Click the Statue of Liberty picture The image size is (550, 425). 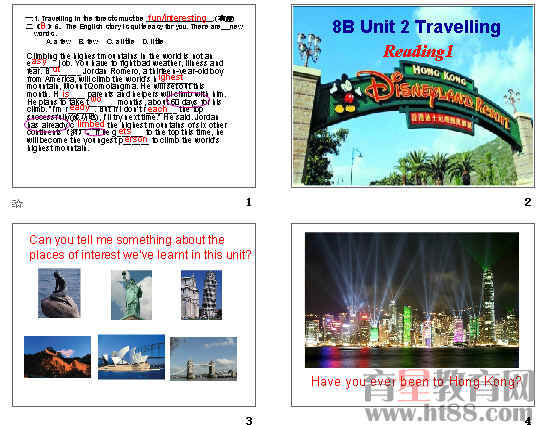(132, 295)
